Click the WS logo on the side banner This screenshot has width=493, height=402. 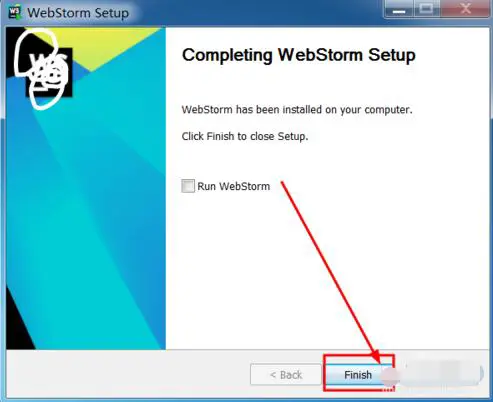[49, 72]
